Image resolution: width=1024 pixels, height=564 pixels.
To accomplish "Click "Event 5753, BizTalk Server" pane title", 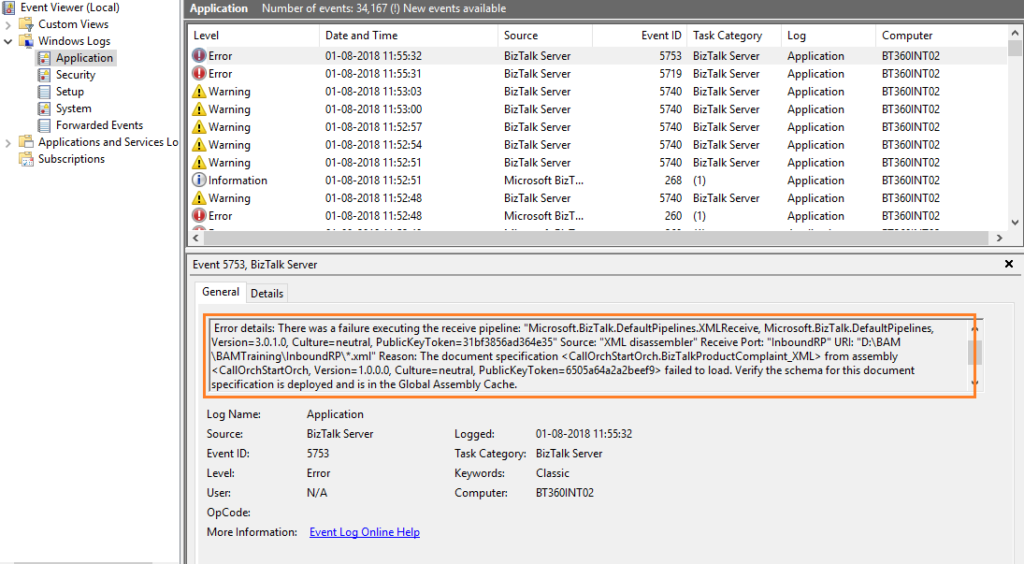I will click(x=255, y=264).
